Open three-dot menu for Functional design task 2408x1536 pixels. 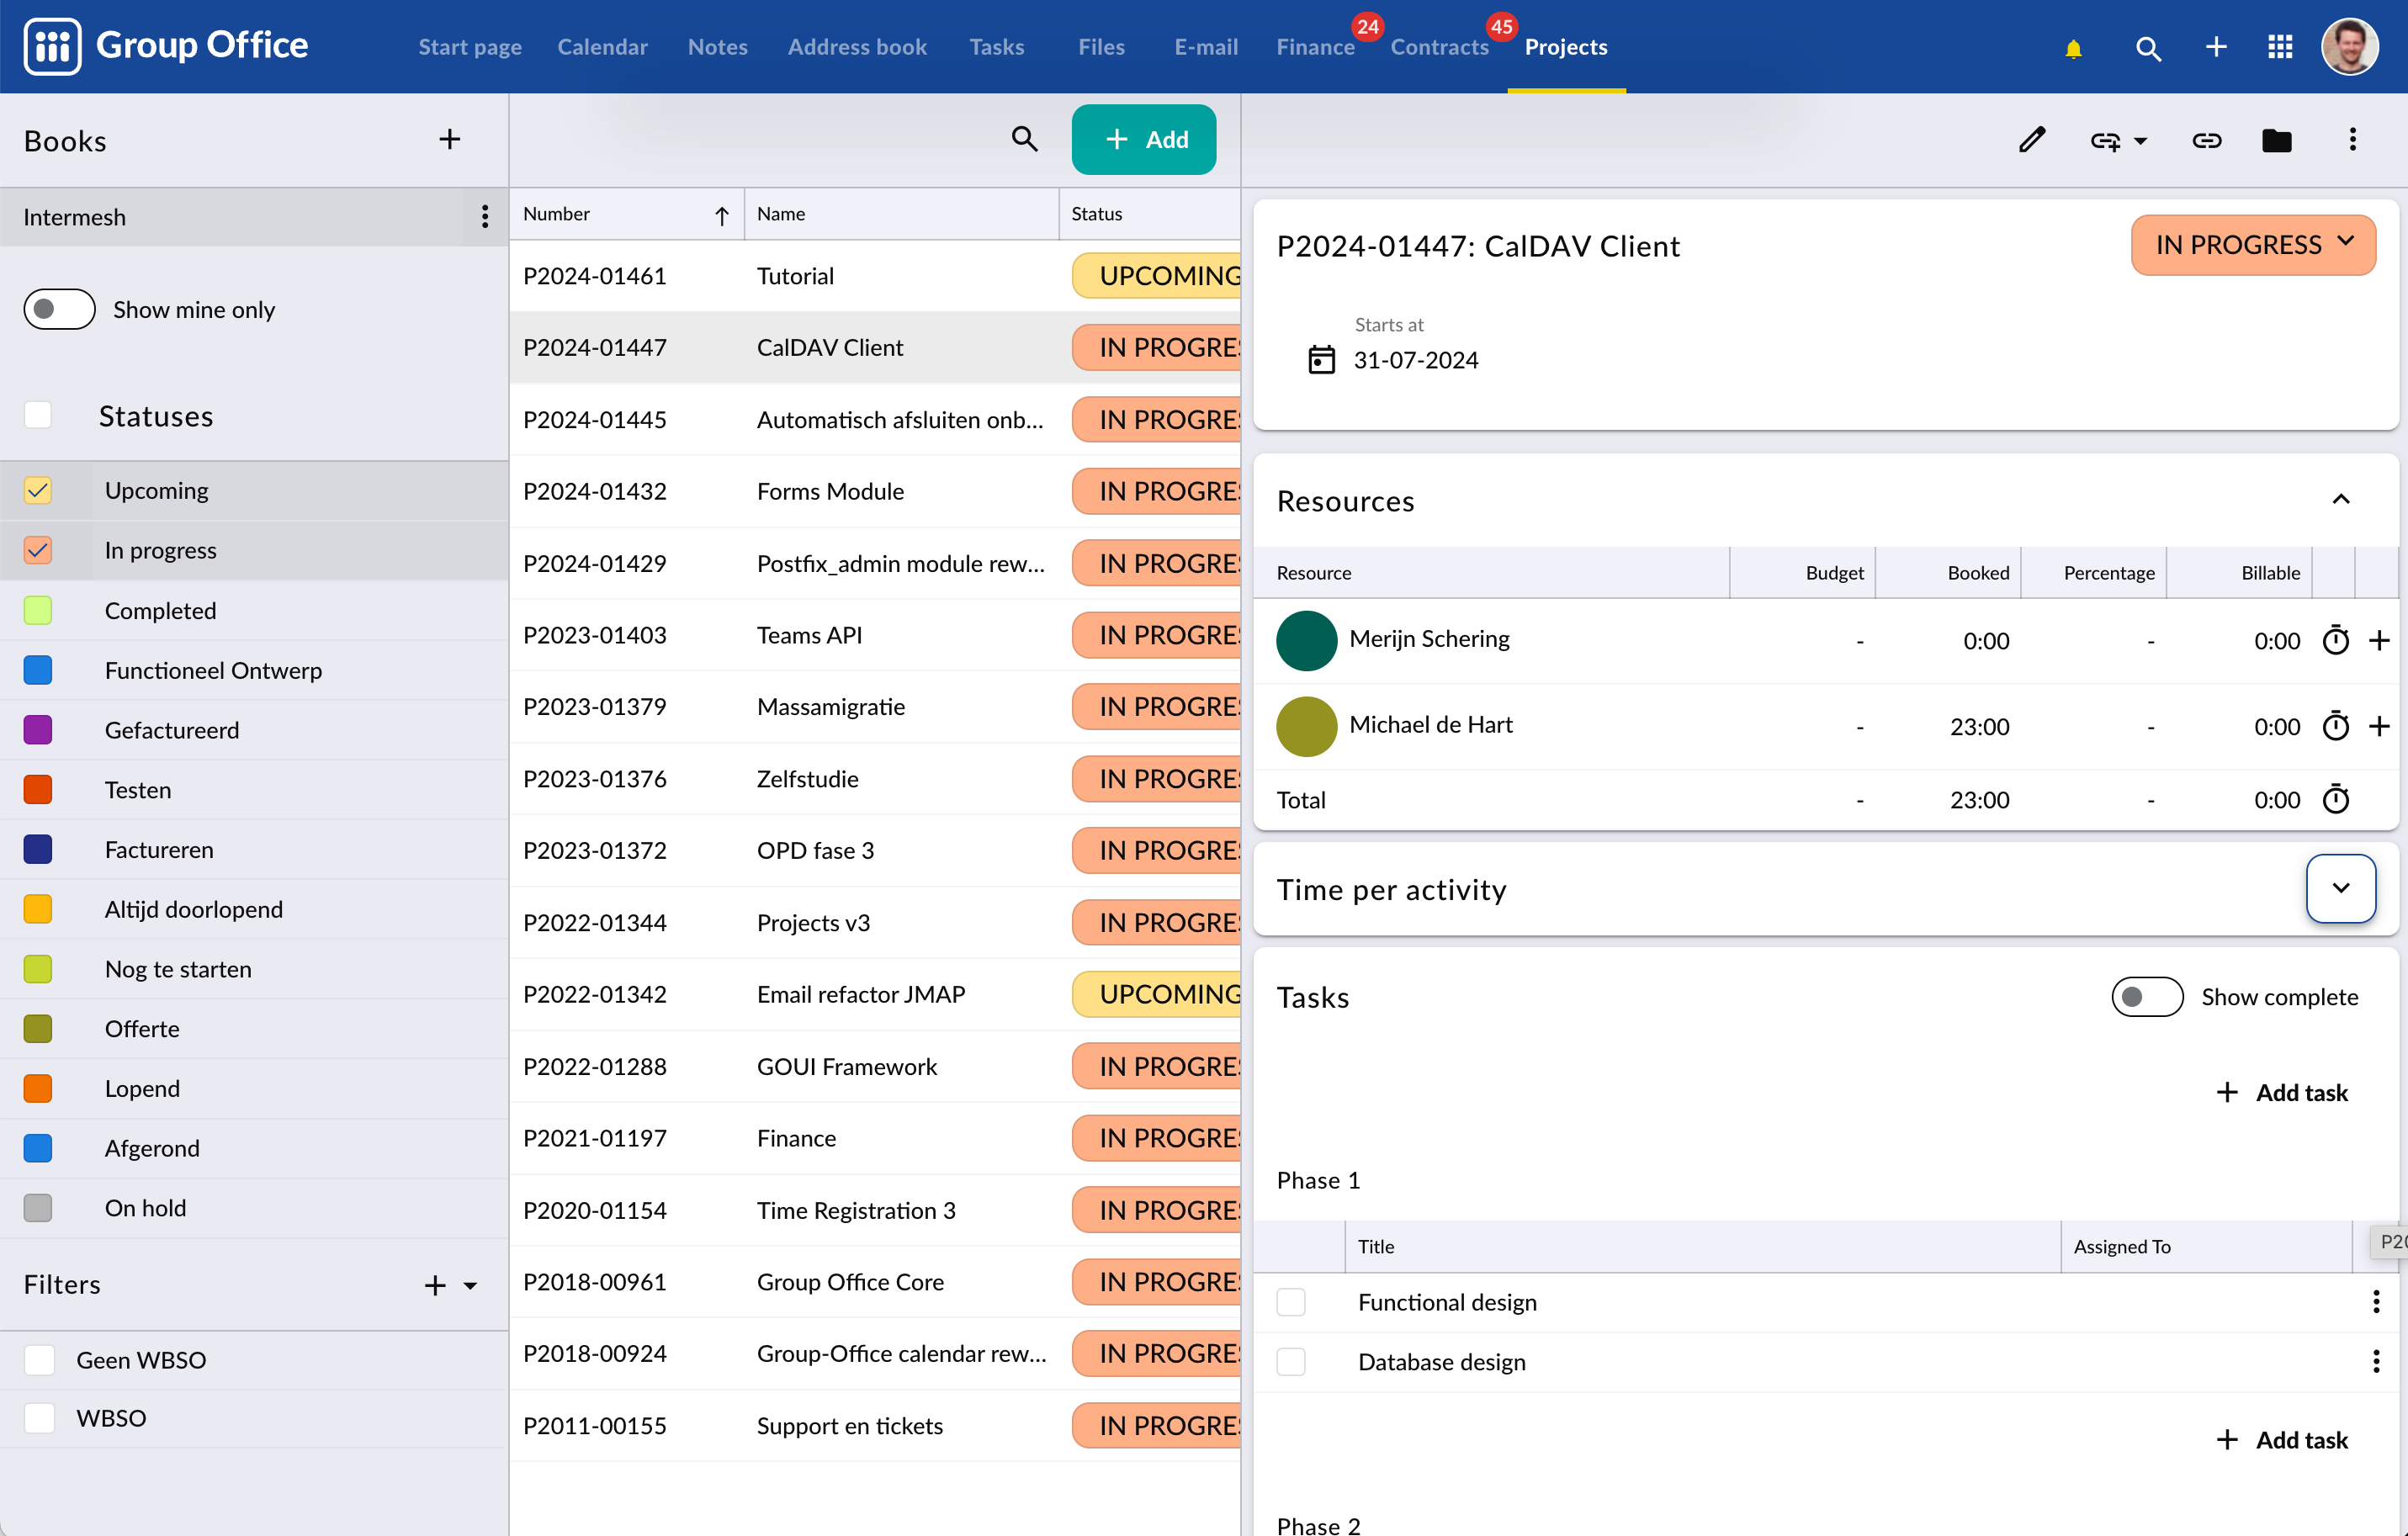point(2376,1302)
